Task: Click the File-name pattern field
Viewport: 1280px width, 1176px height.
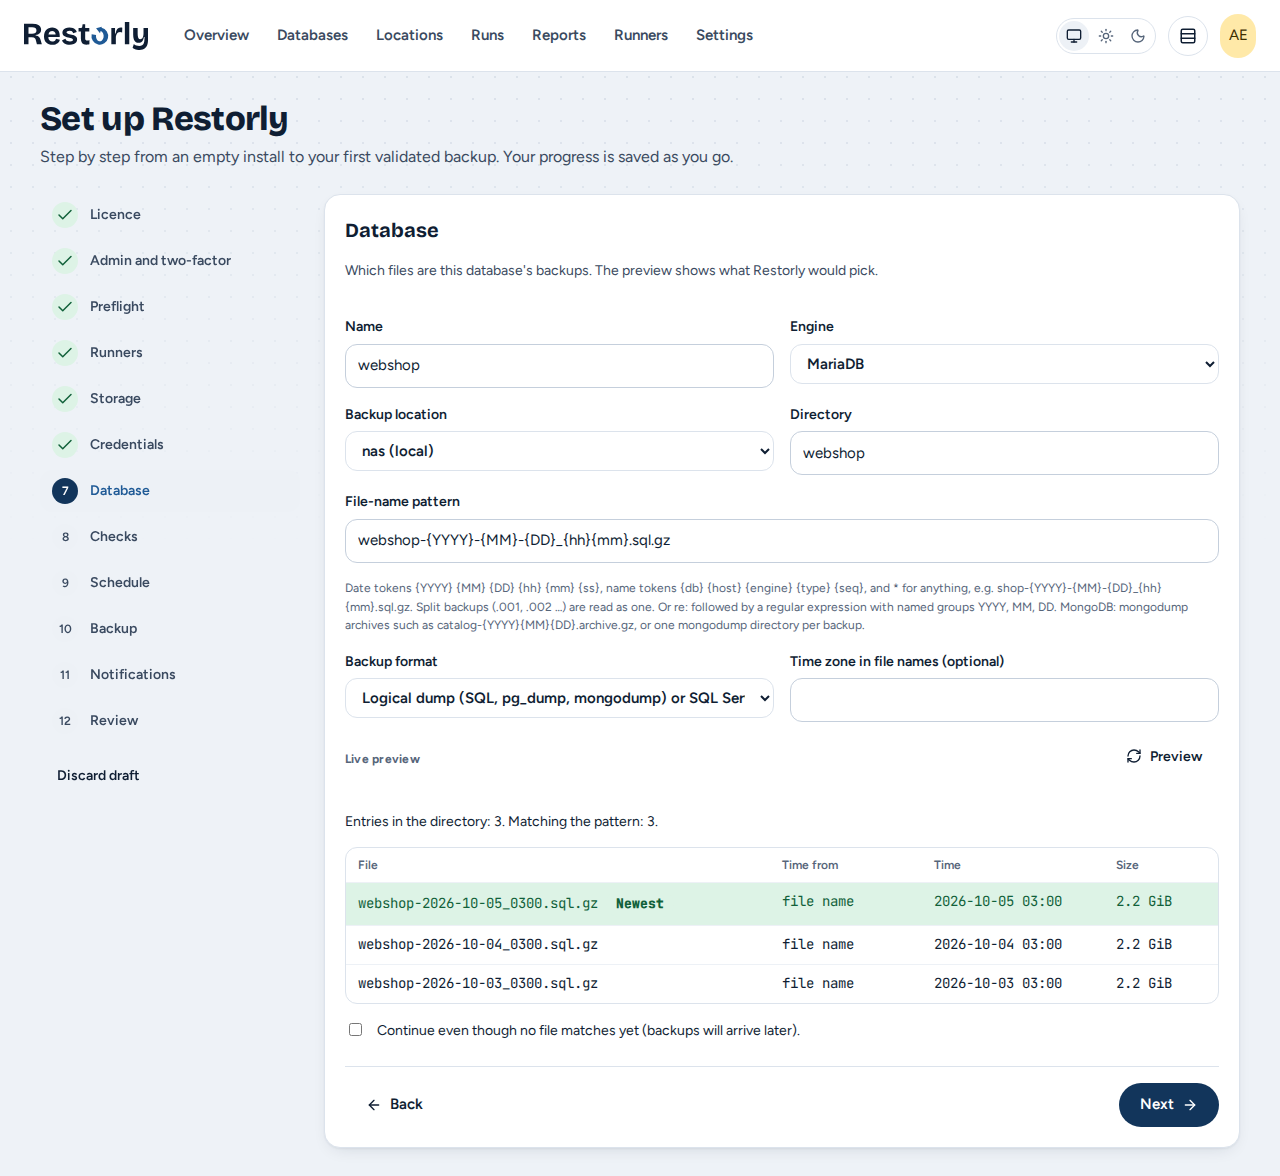Action: pos(782,541)
